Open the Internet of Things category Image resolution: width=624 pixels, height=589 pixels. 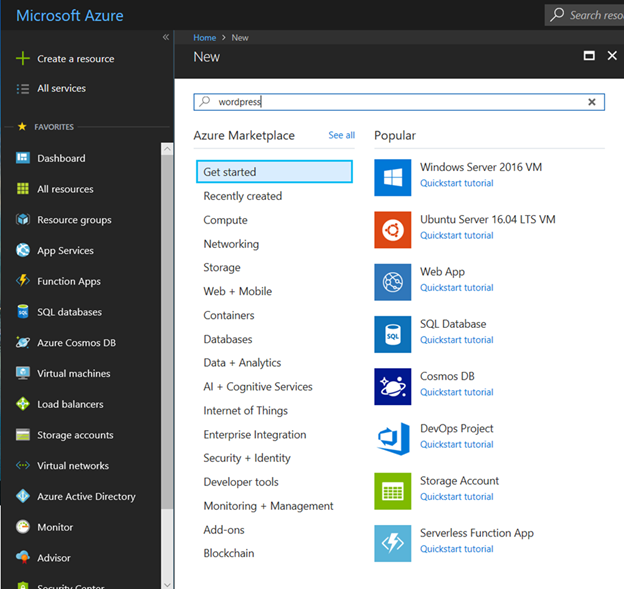[x=246, y=410]
